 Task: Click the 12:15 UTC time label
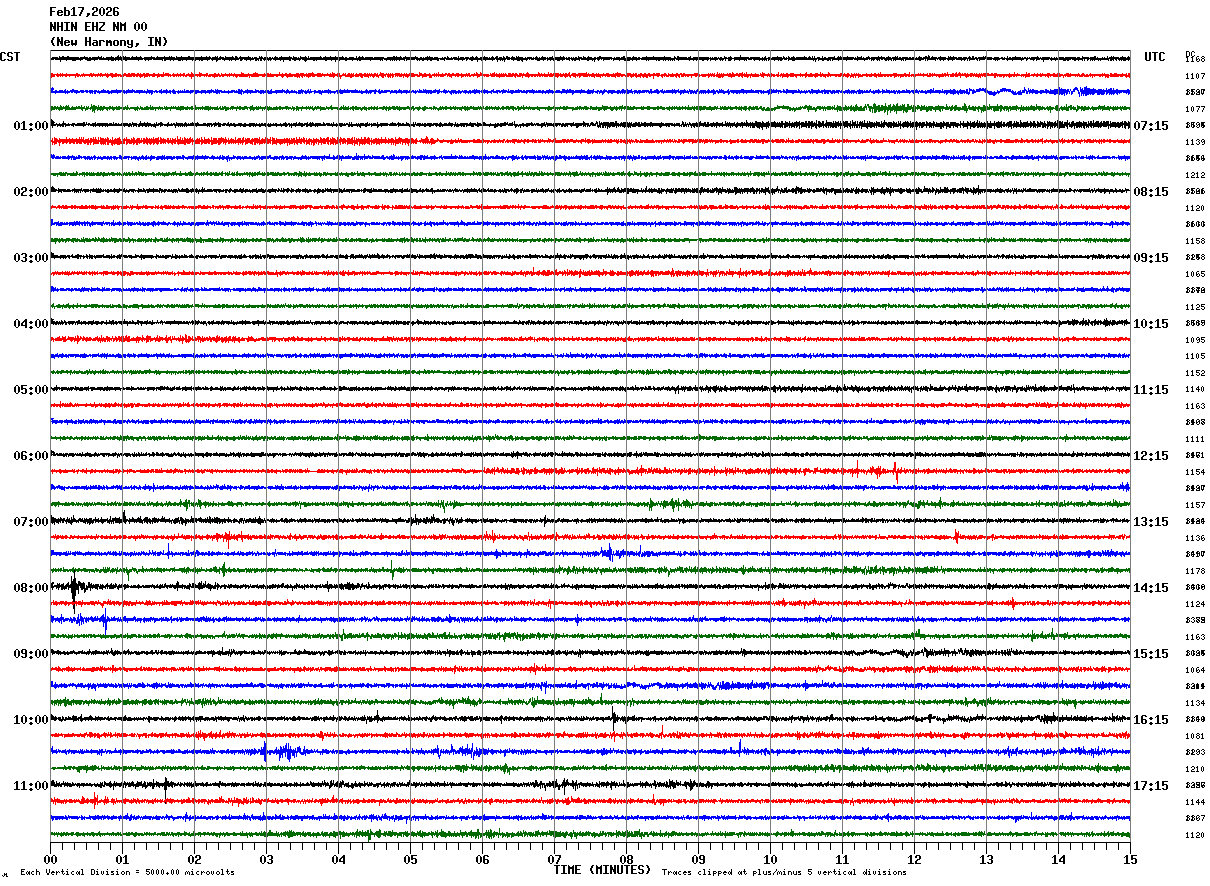1151,456
